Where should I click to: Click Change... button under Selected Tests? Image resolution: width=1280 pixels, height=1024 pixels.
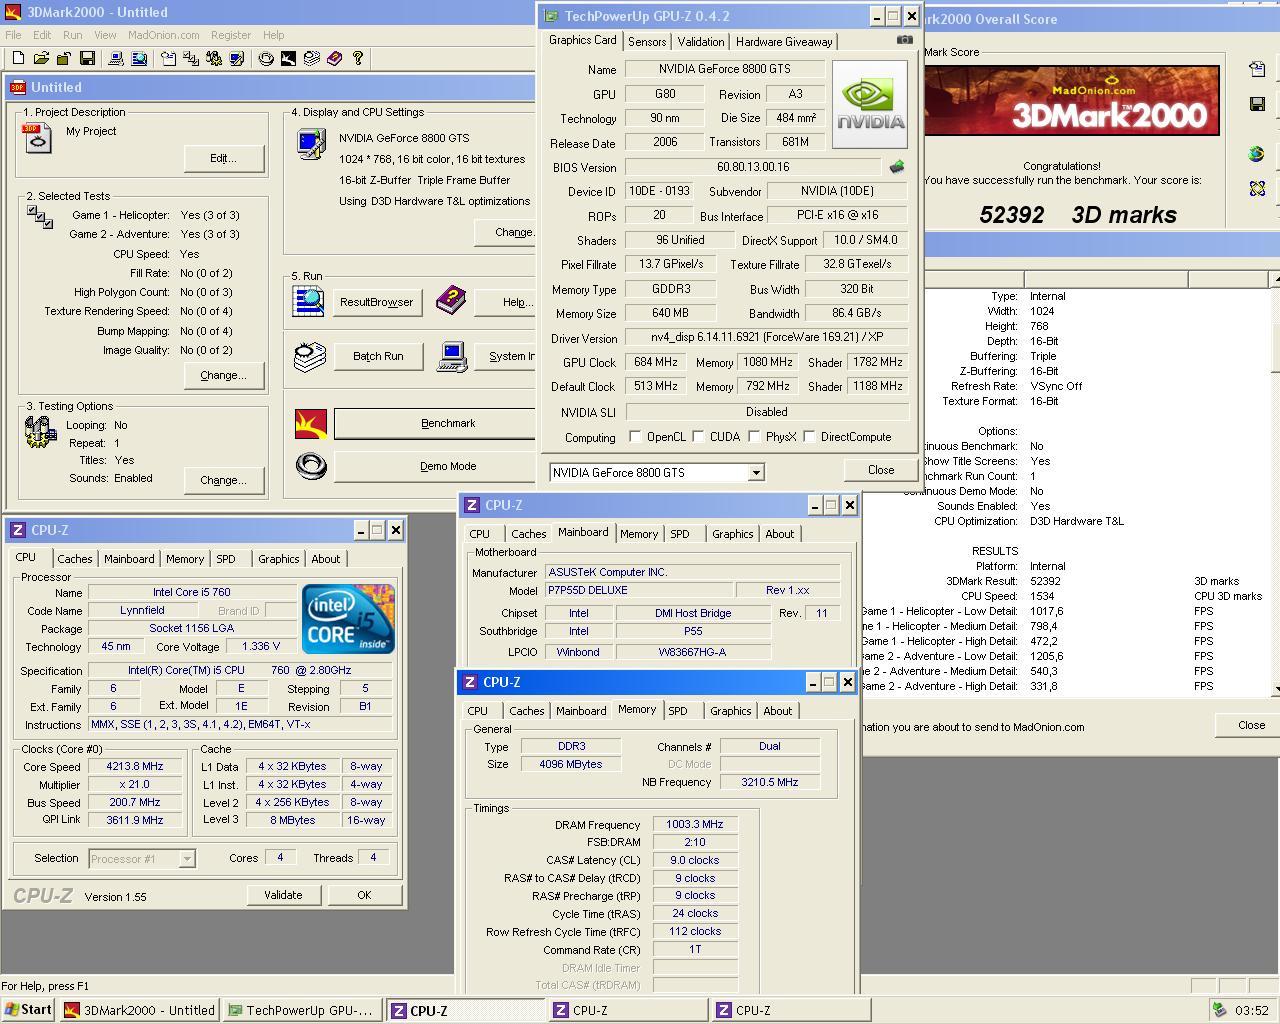click(224, 375)
